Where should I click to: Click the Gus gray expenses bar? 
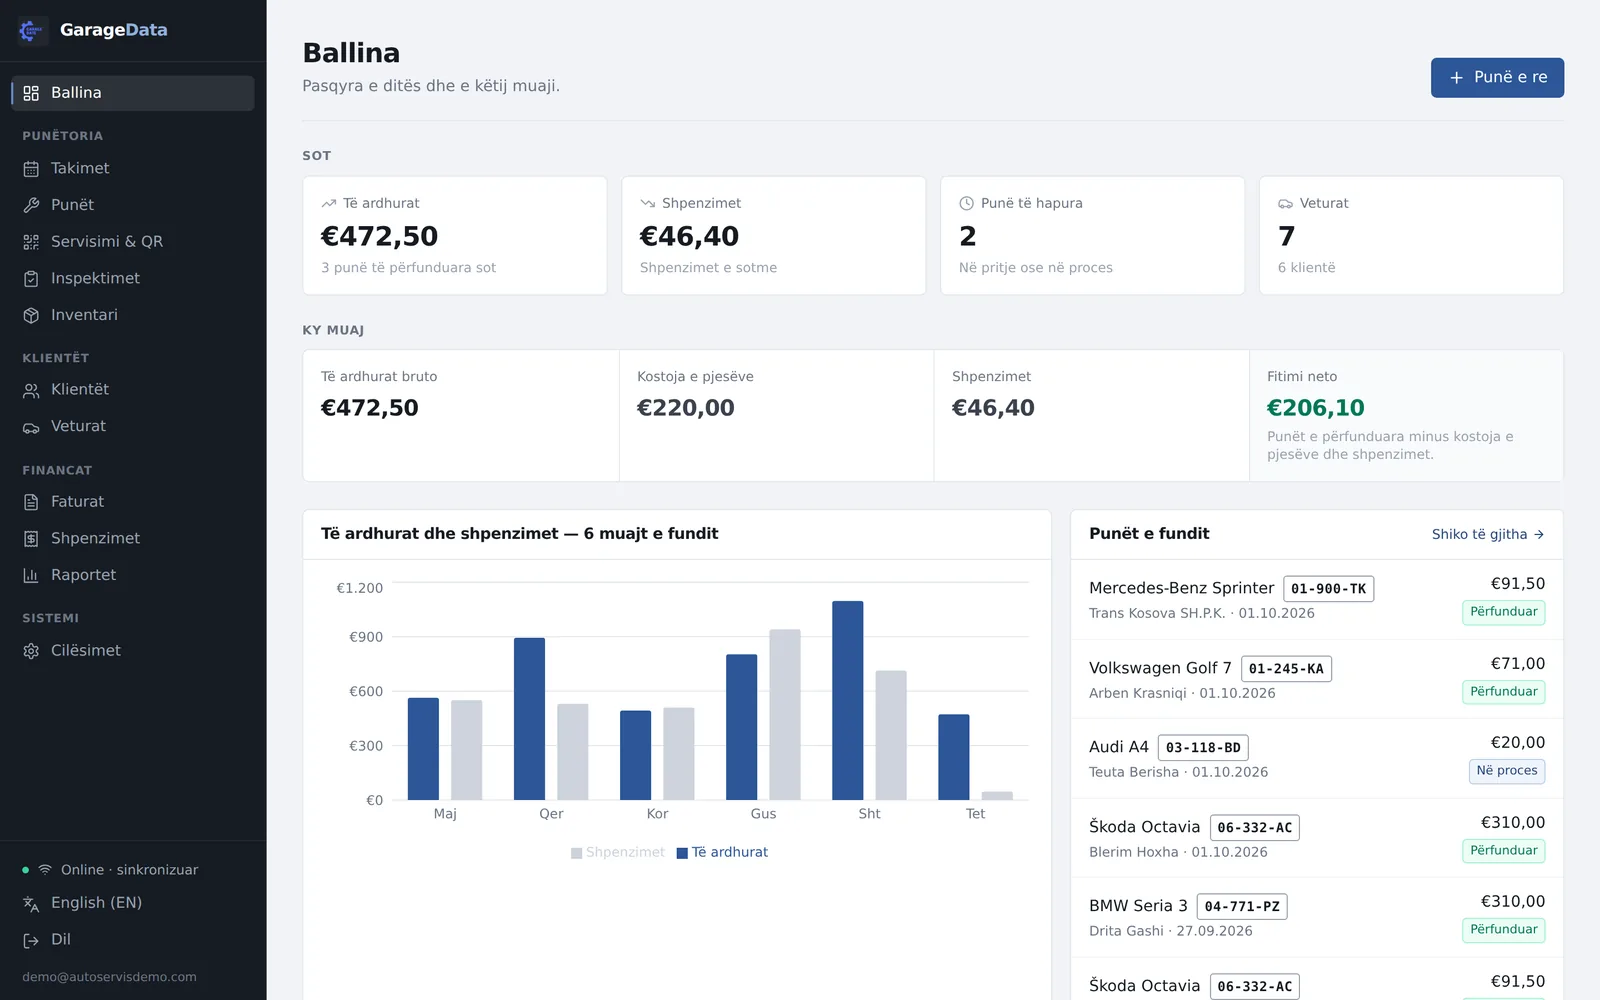click(x=785, y=714)
